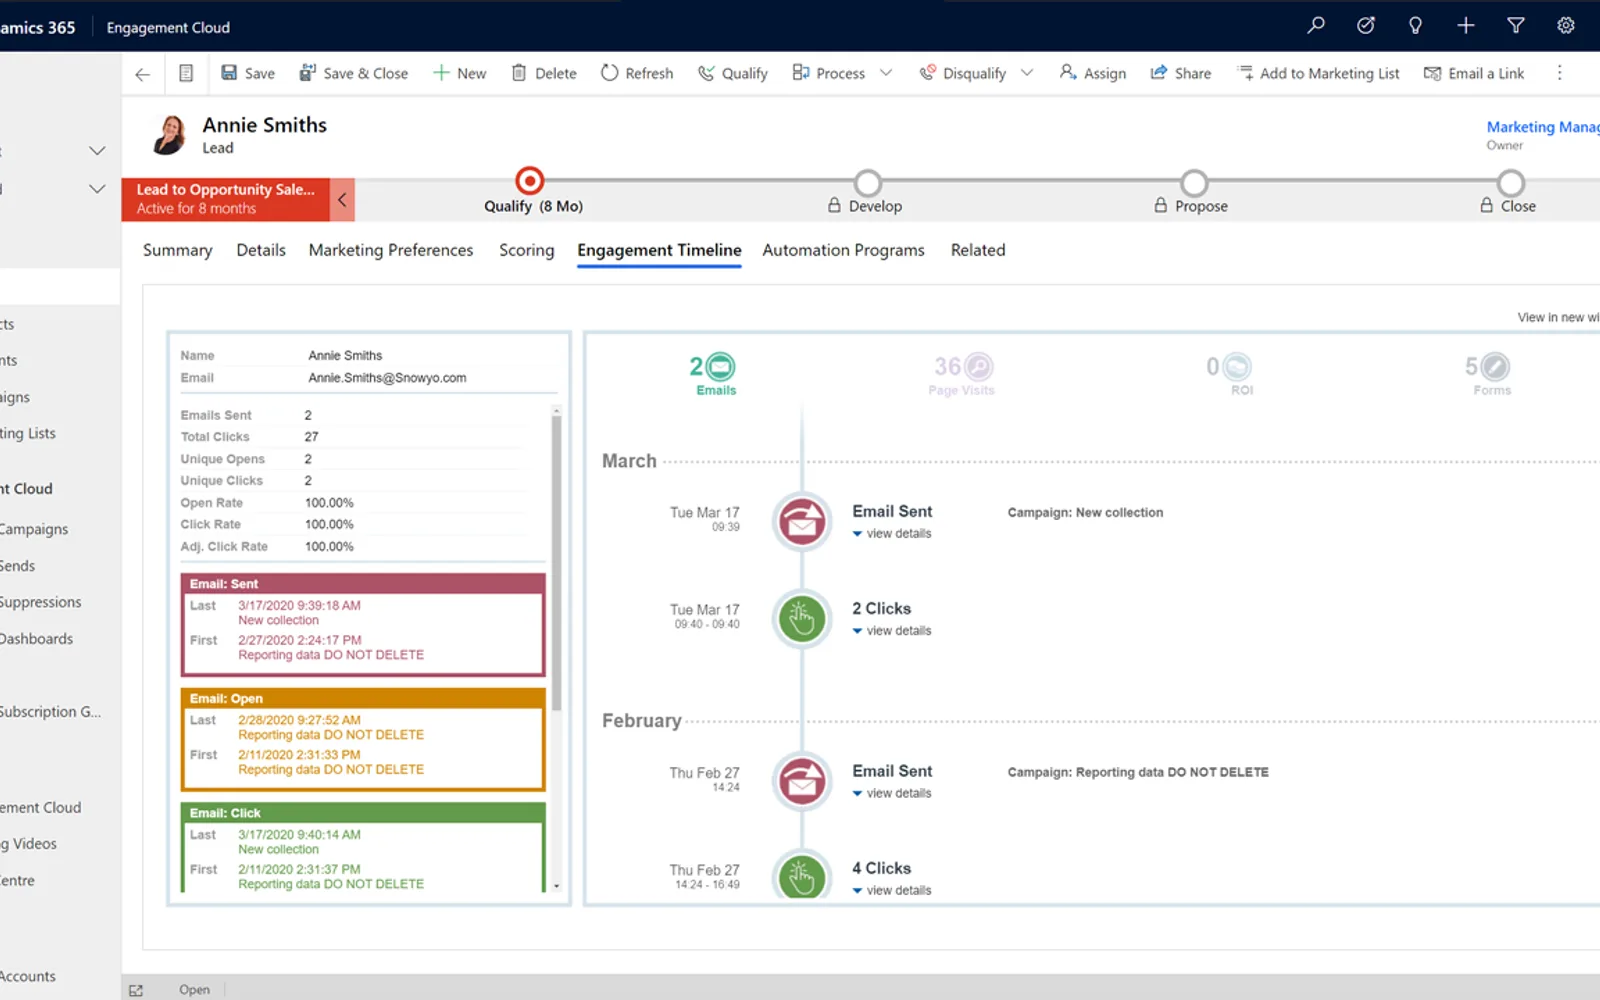
Task: Open Suppressions in the sidebar
Action: (40, 602)
